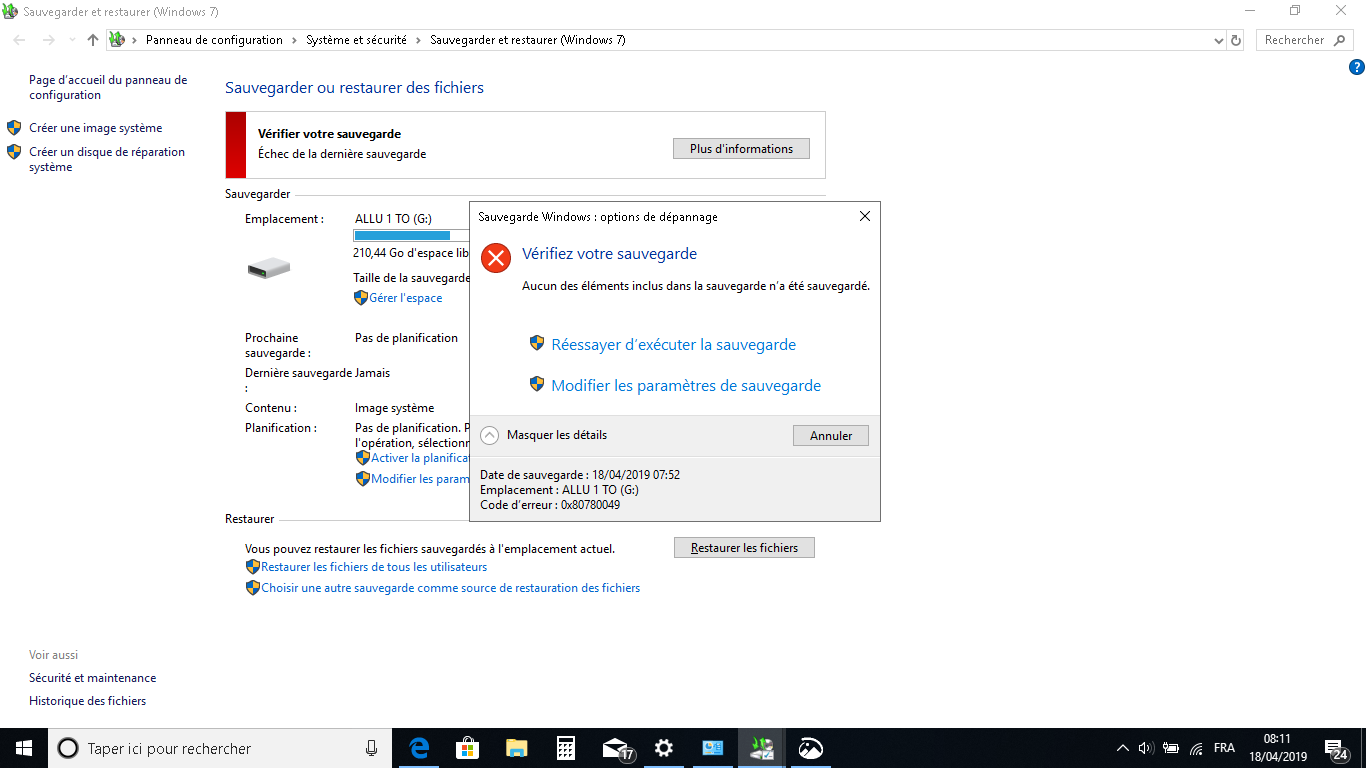Open File Explorer from the taskbar
The width and height of the screenshot is (1366, 768).
click(x=516, y=748)
